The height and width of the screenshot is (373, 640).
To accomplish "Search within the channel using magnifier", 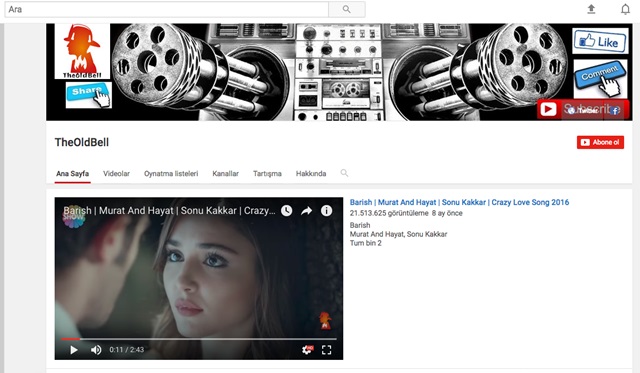I will coord(344,173).
